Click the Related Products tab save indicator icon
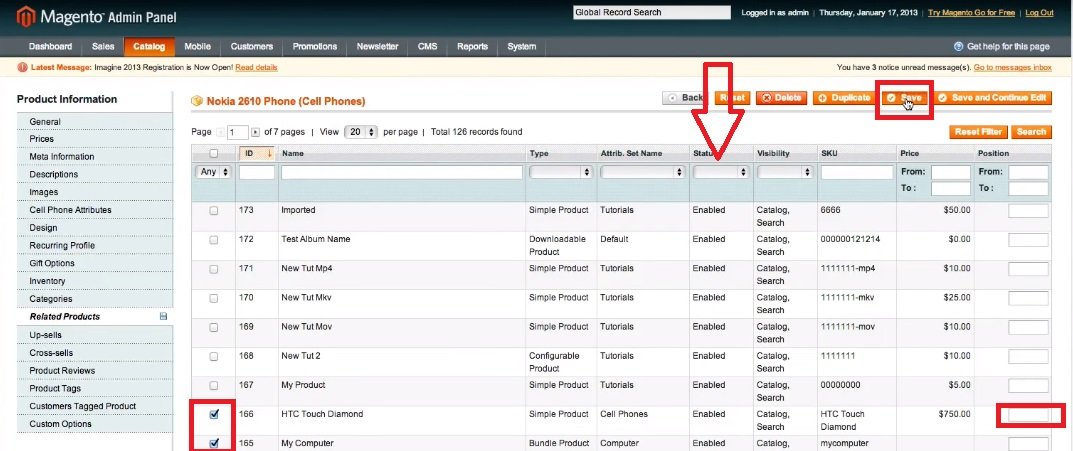1073x451 pixels. (163, 317)
